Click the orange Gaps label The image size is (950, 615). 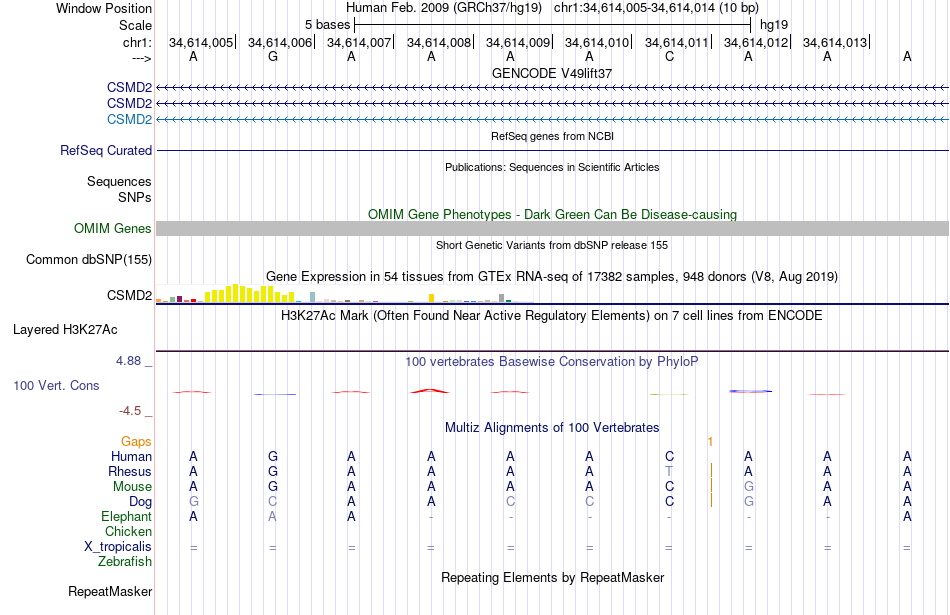pos(136,442)
